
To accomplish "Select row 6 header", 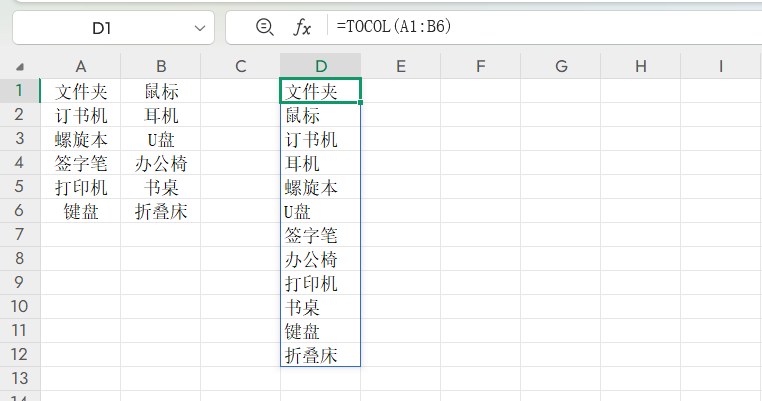I will (x=19, y=210).
